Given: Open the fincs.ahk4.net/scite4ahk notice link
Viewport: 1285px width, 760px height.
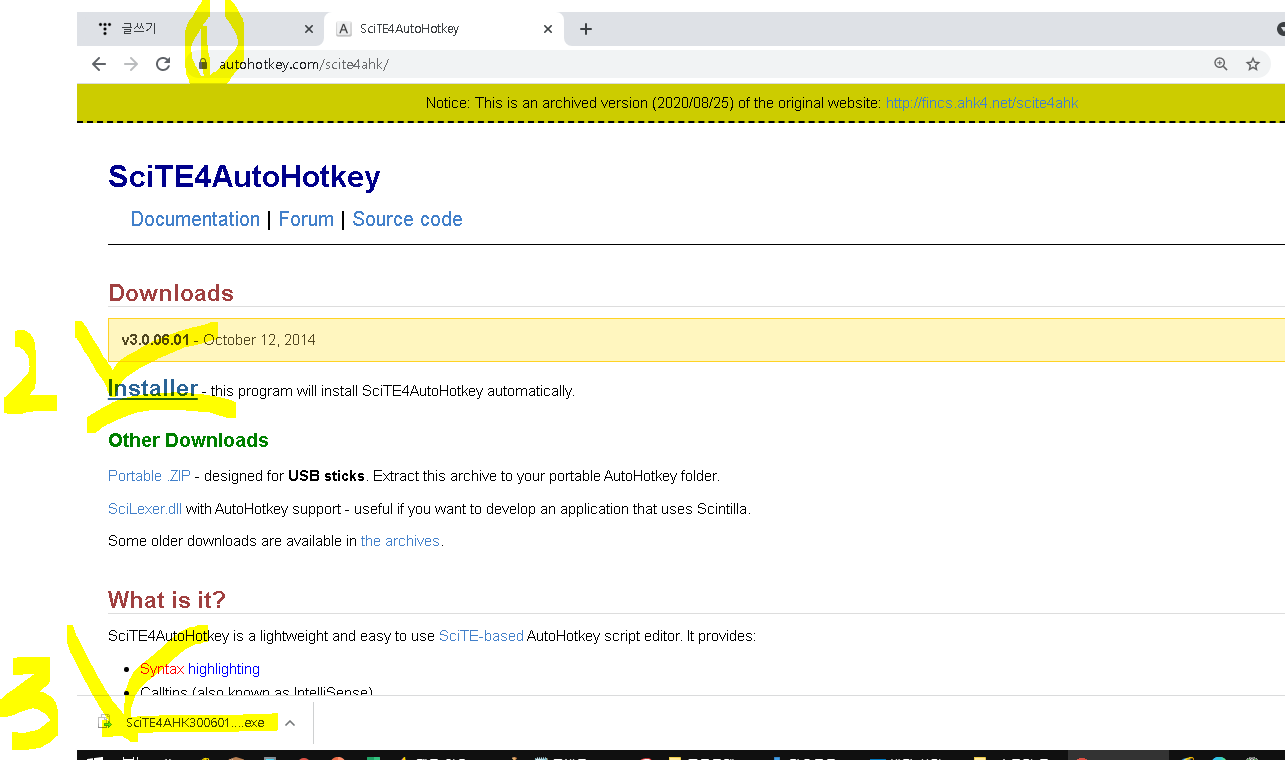Looking at the screenshot, I should click(x=982, y=103).
